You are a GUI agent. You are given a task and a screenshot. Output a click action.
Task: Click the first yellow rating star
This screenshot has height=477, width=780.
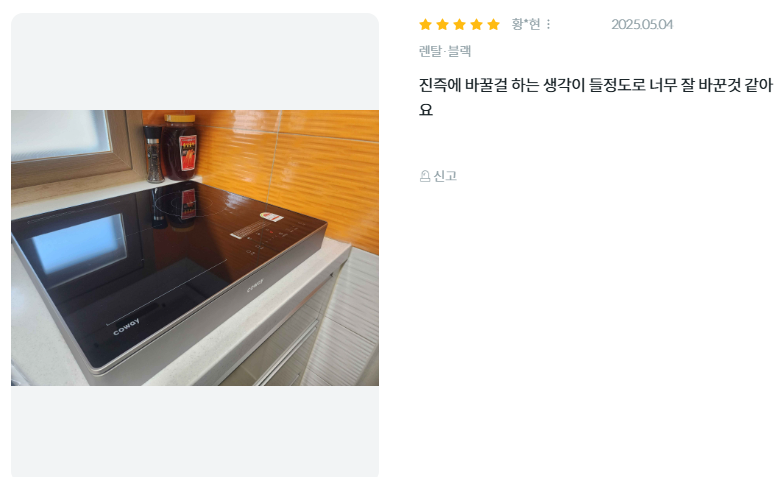[x=425, y=24]
